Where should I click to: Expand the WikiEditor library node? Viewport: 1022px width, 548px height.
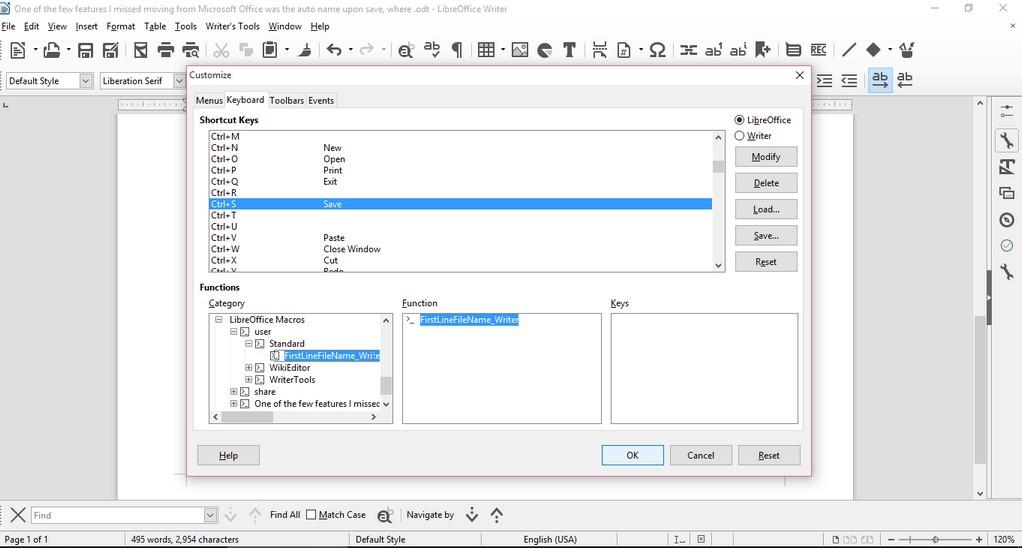[248, 368]
